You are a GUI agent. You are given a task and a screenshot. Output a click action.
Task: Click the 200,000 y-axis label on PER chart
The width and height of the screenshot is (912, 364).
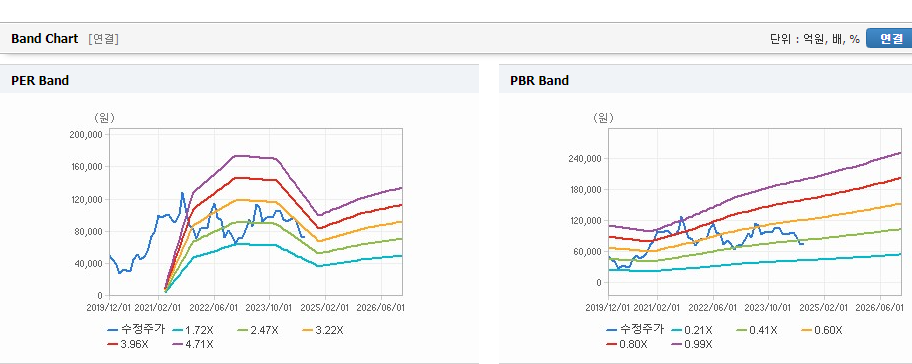(x=86, y=134)
